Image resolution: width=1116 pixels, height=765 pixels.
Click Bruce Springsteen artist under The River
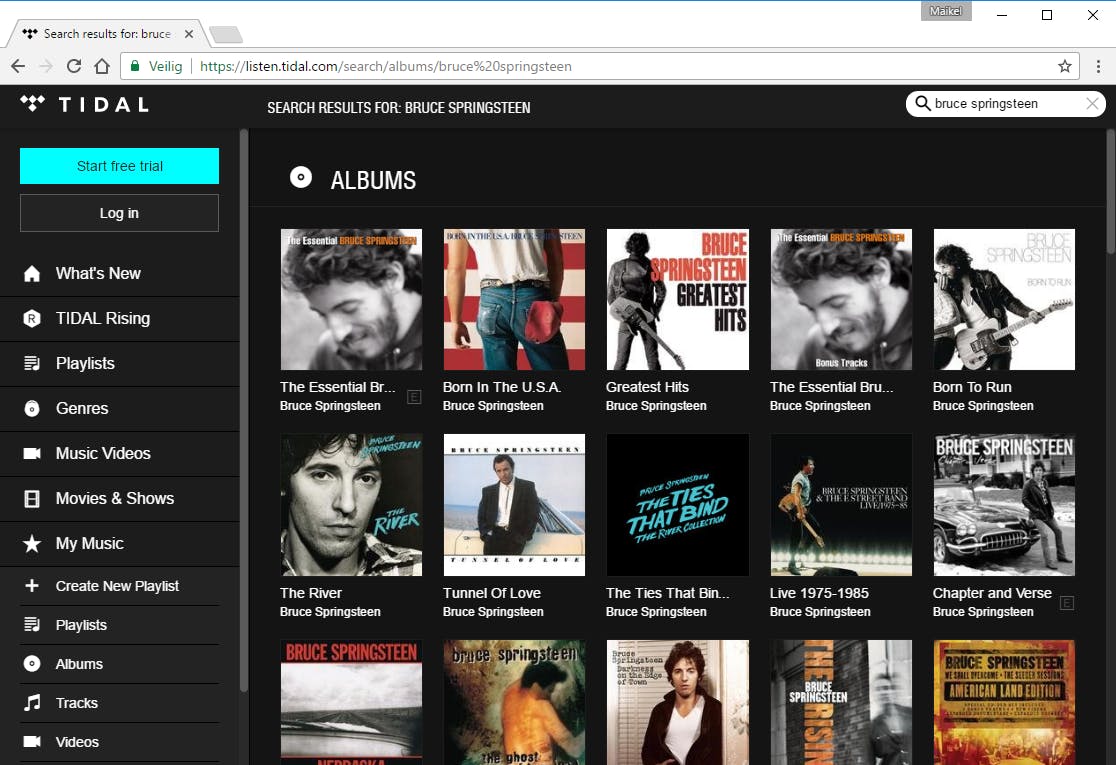tap(330, 611)
